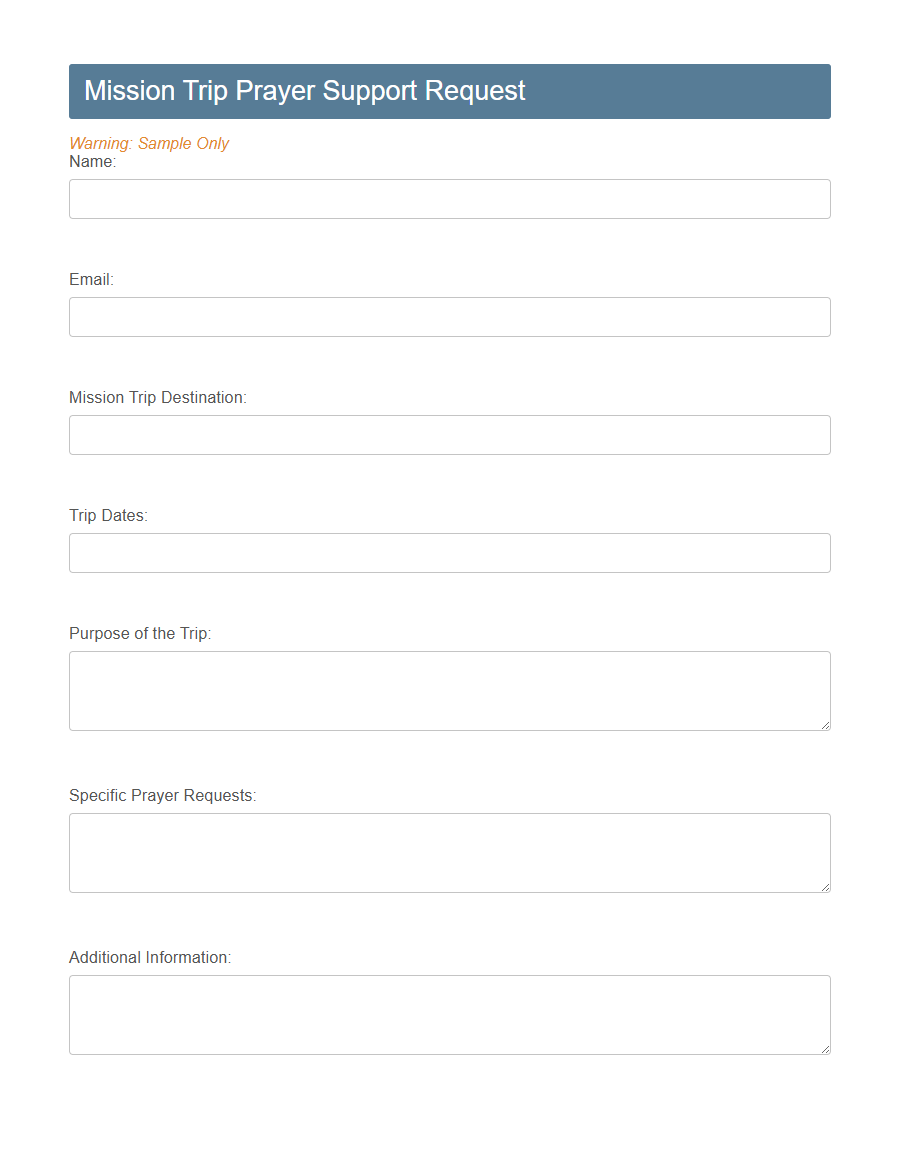900x1175 pixels.
Task: Click the Trip Dates input field
Action: 449,552
